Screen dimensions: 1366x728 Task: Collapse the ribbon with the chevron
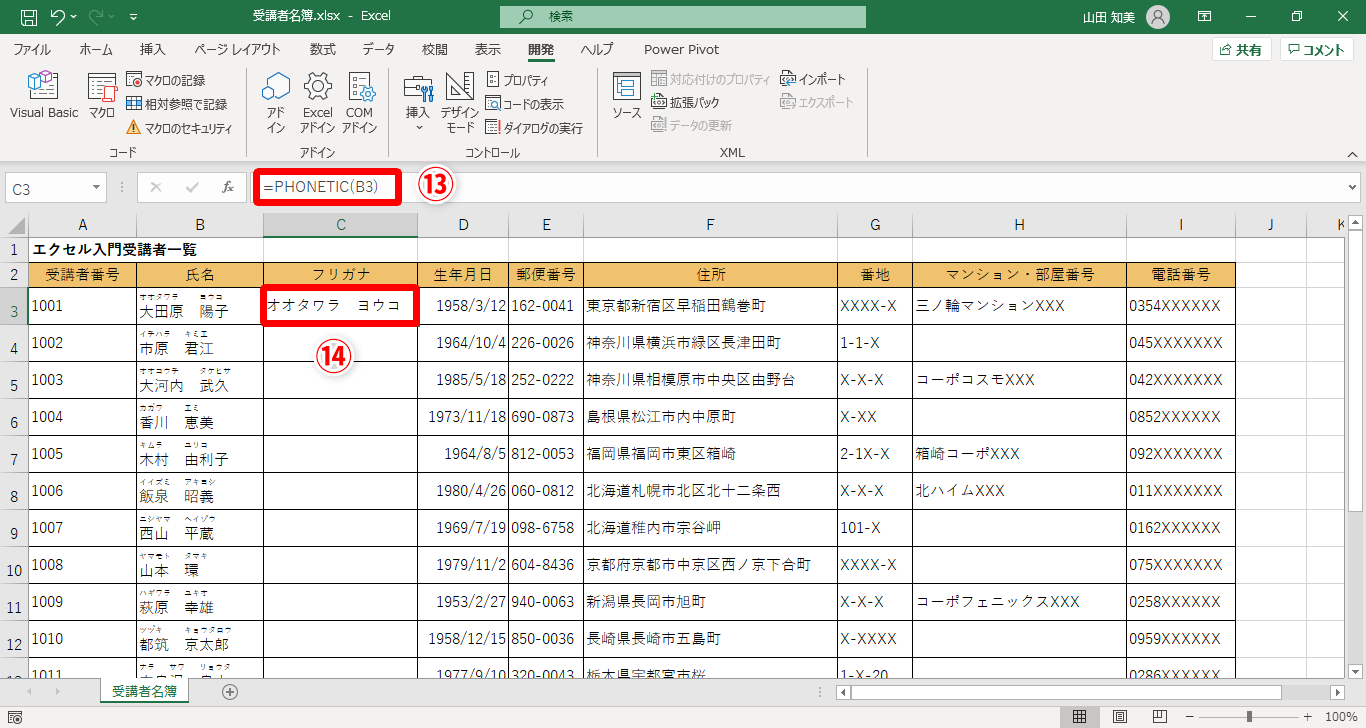click(x=1351, y=153)
